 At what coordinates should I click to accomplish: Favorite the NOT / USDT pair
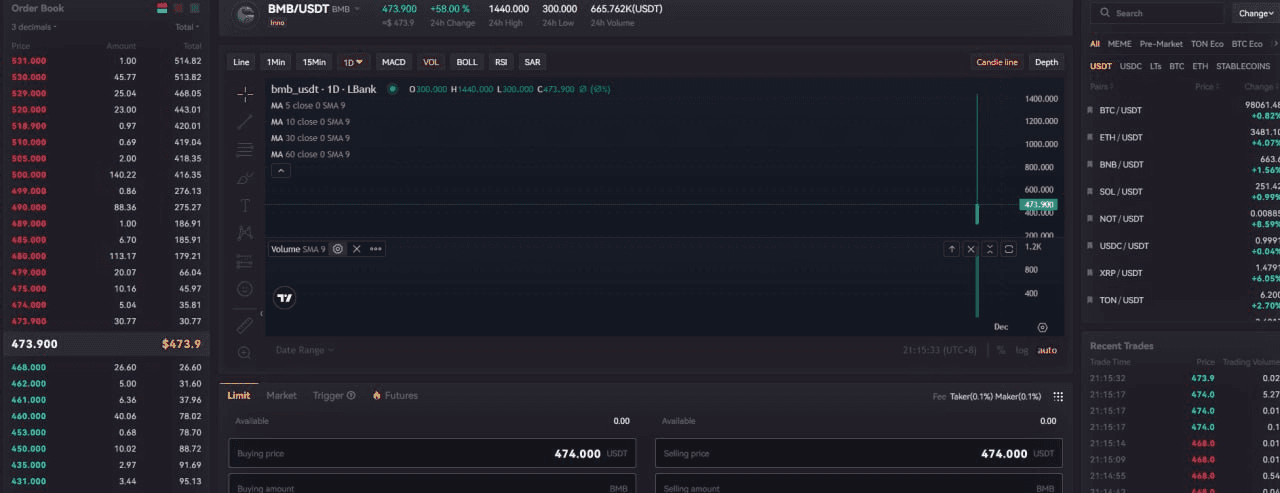[x=1091, y=218]
